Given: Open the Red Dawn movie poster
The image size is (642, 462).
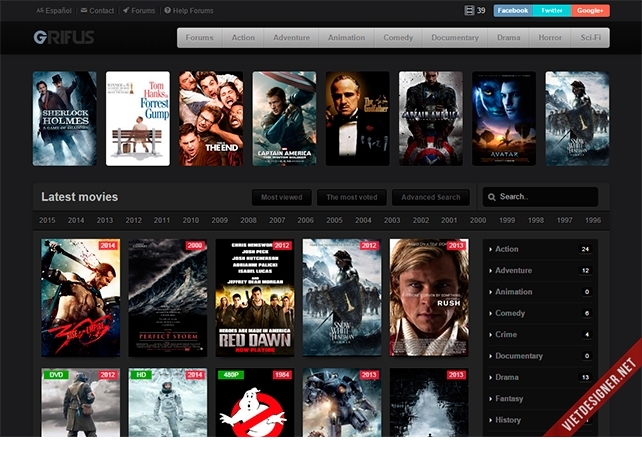Looking at the screenshot, I should (255, 298).
